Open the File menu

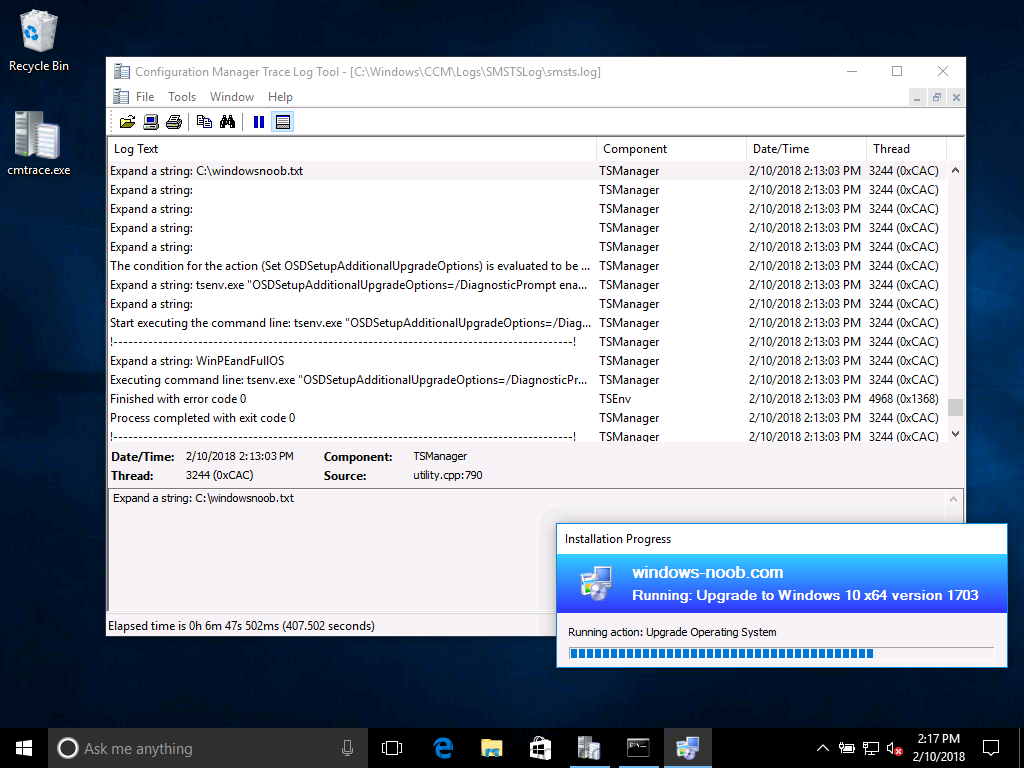(x=145, y=97)
